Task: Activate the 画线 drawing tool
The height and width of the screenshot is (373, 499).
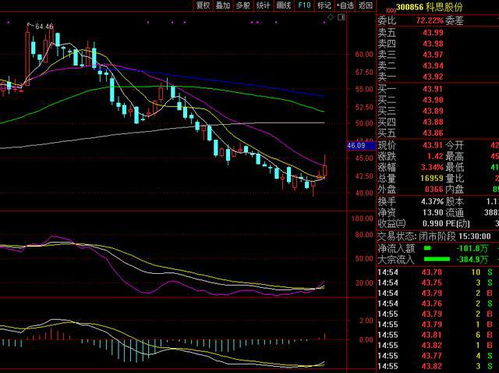Action: point(284,5)
